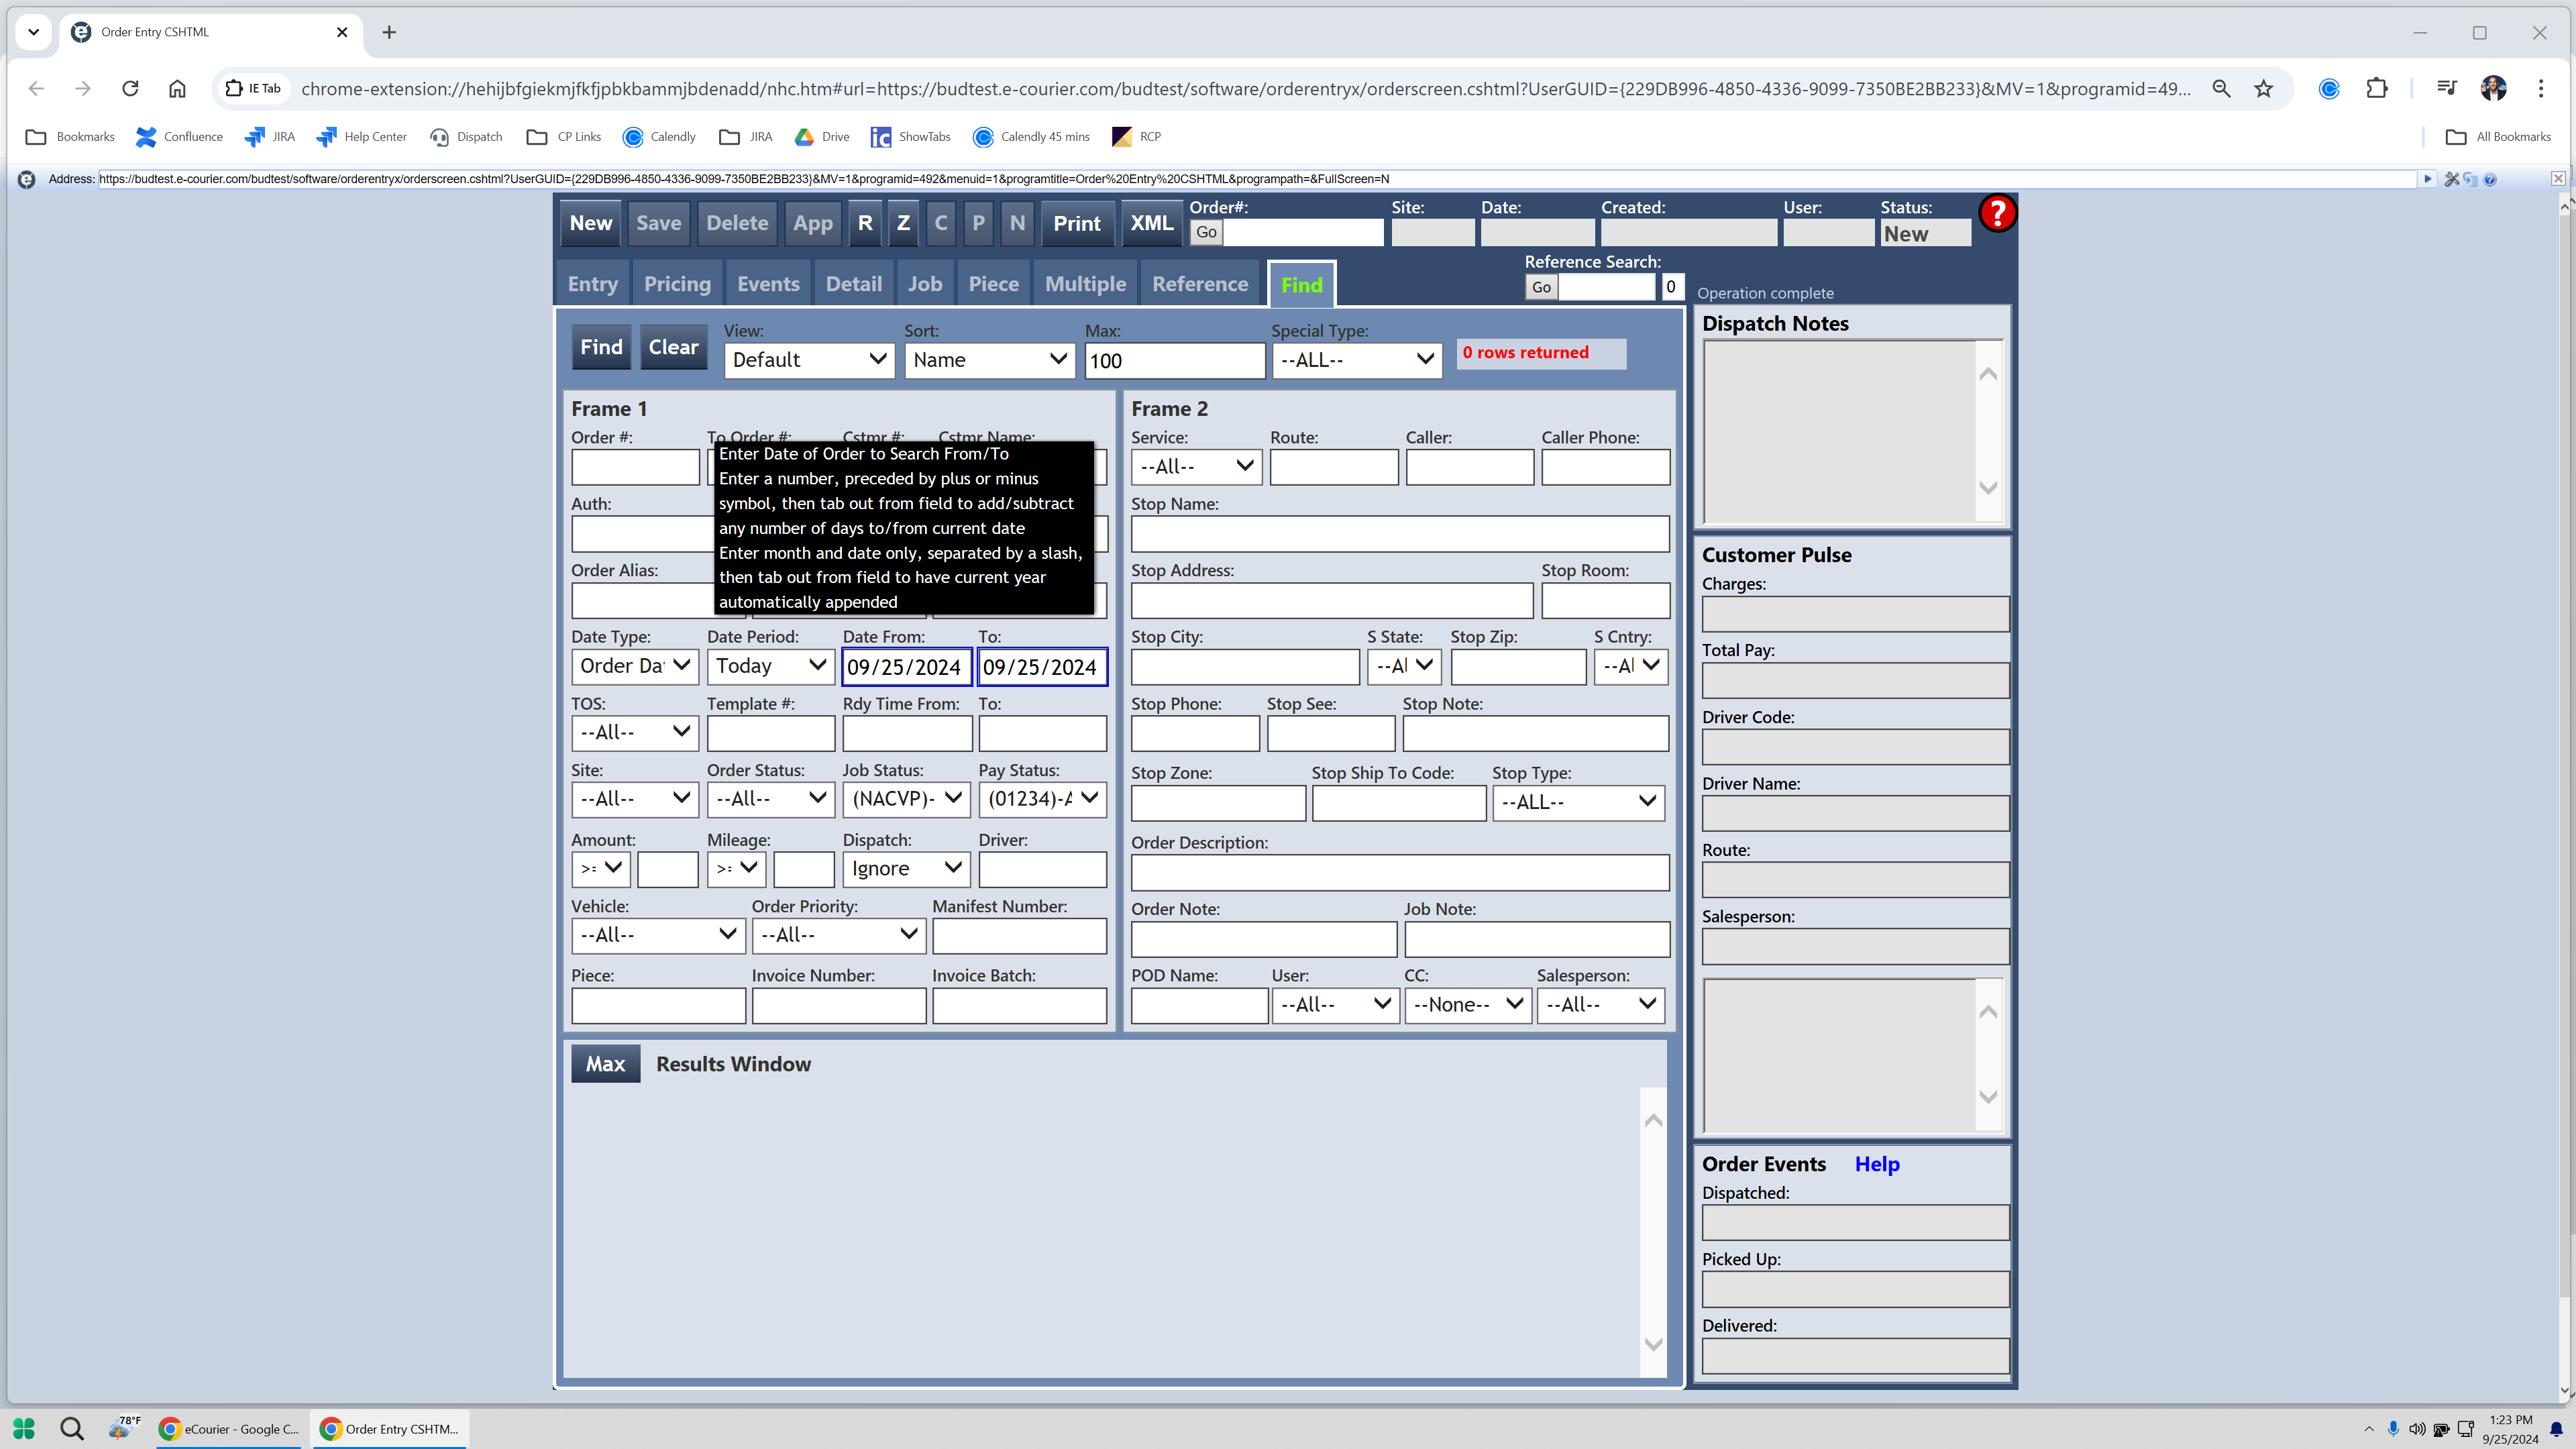Open the View dropdown showing Default
Screen dimensions: 2576x1449
click(x=809, y=360)
